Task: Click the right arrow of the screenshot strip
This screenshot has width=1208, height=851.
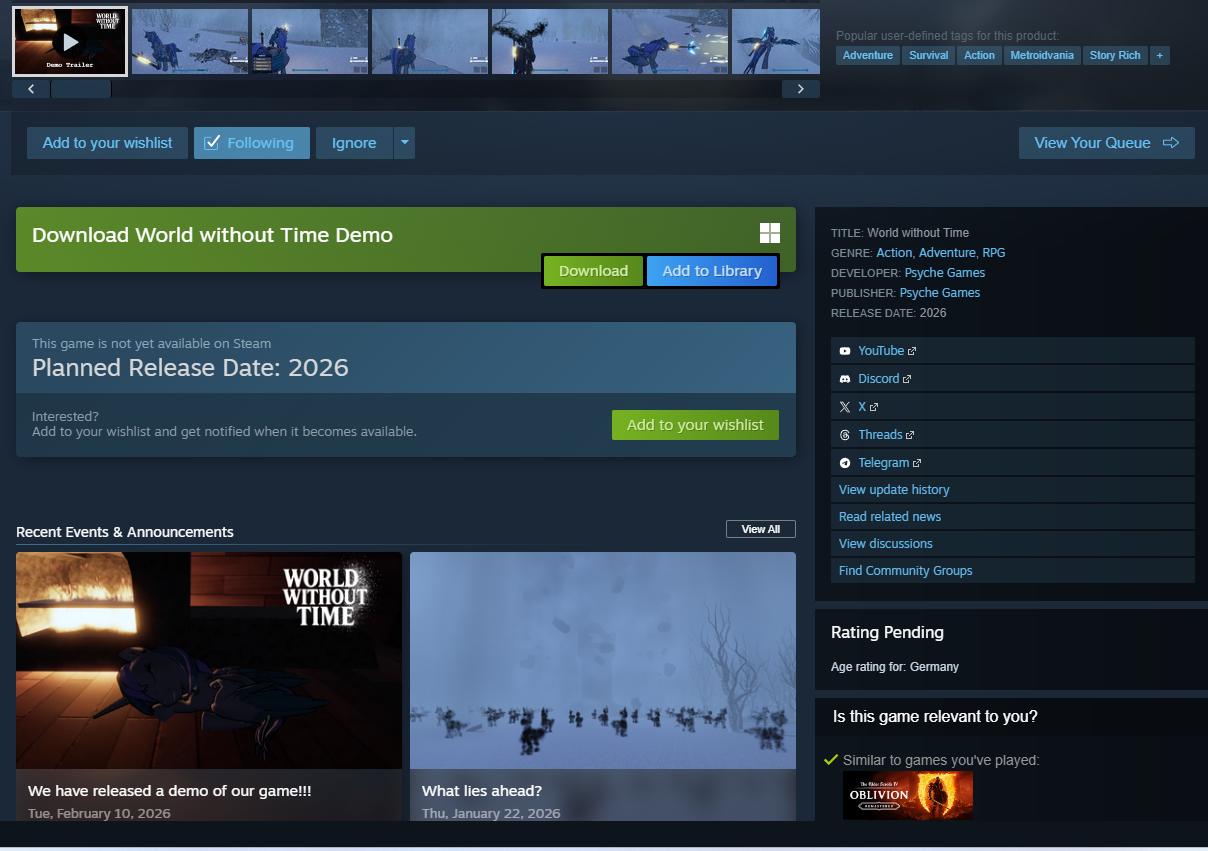Action: coord(800,89)
